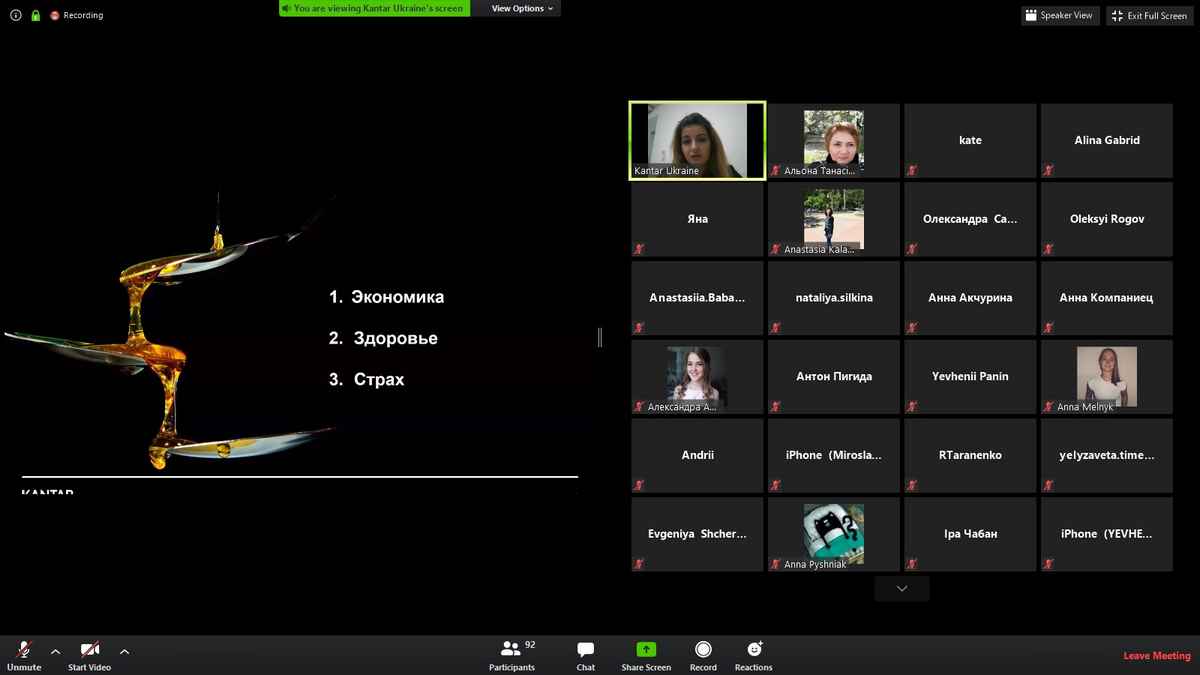
Task: Click the panel resize divider handle
Action: 599,338
